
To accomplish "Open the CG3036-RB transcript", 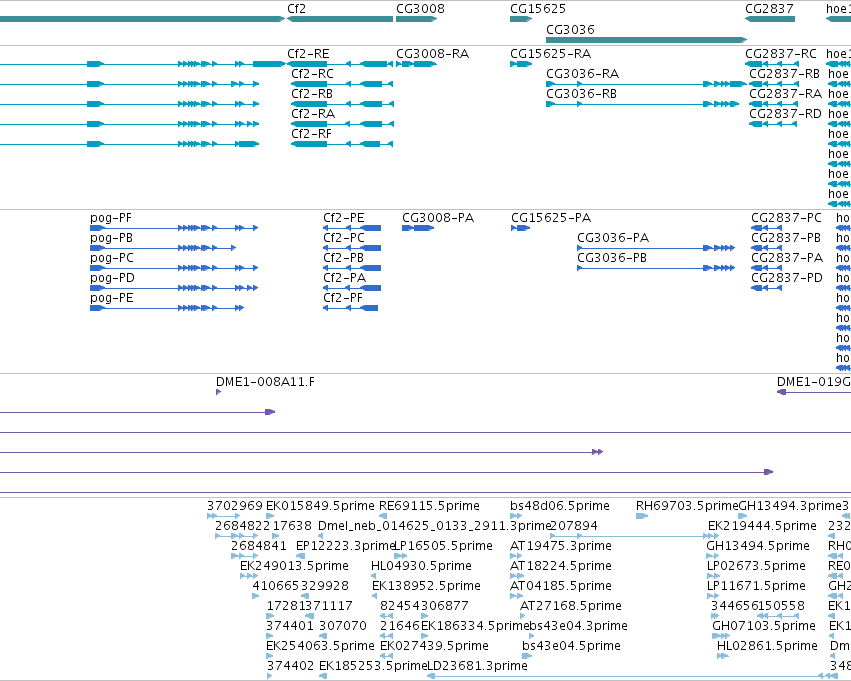I will (643, 104).
